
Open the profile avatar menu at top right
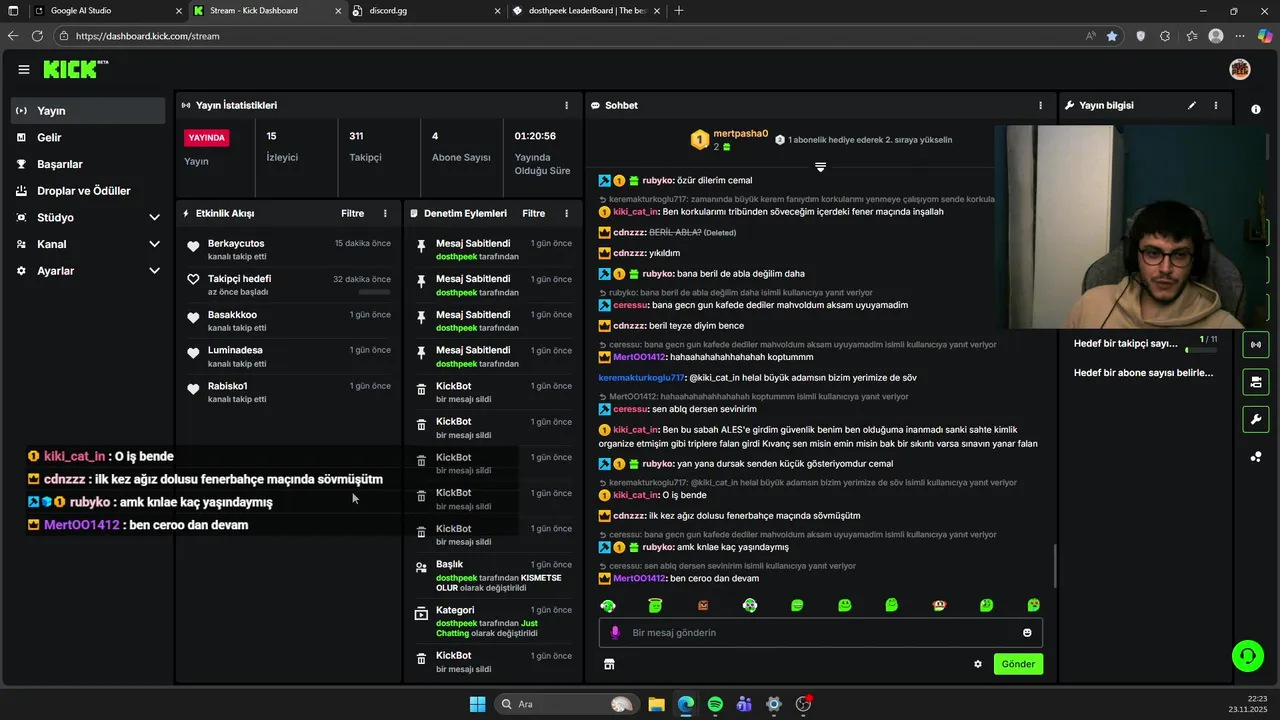pyautogui.click(x=1240, y=69)
